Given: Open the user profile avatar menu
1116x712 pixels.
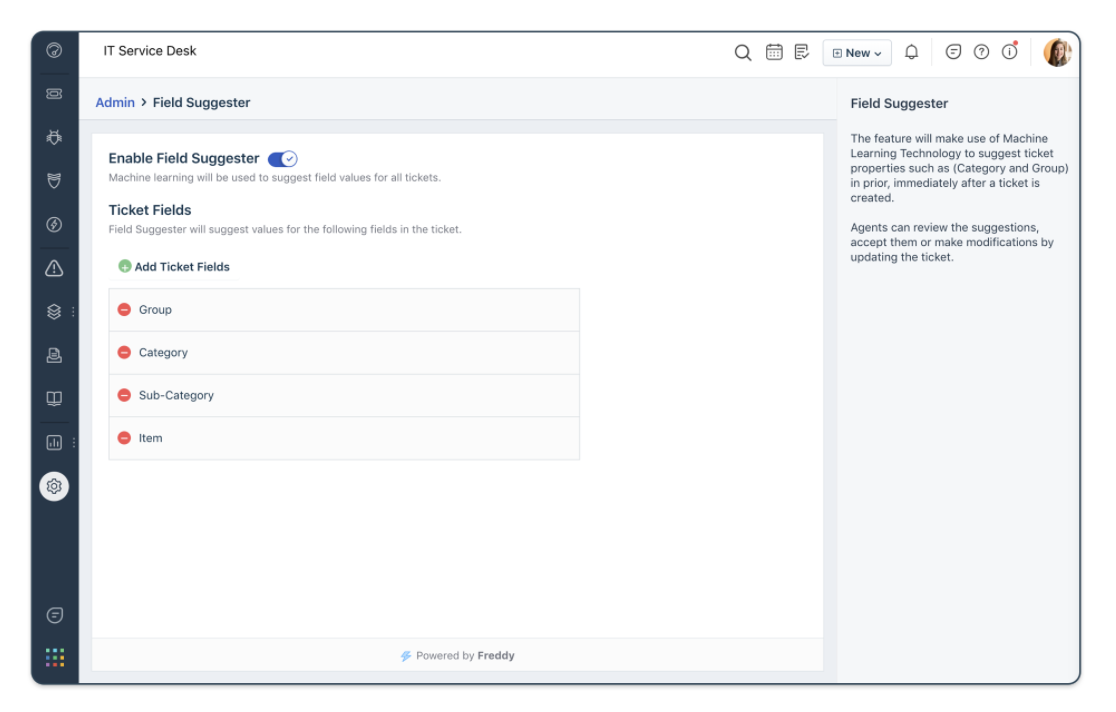Looking at the screenshot, I should (x=1057, y=53).
